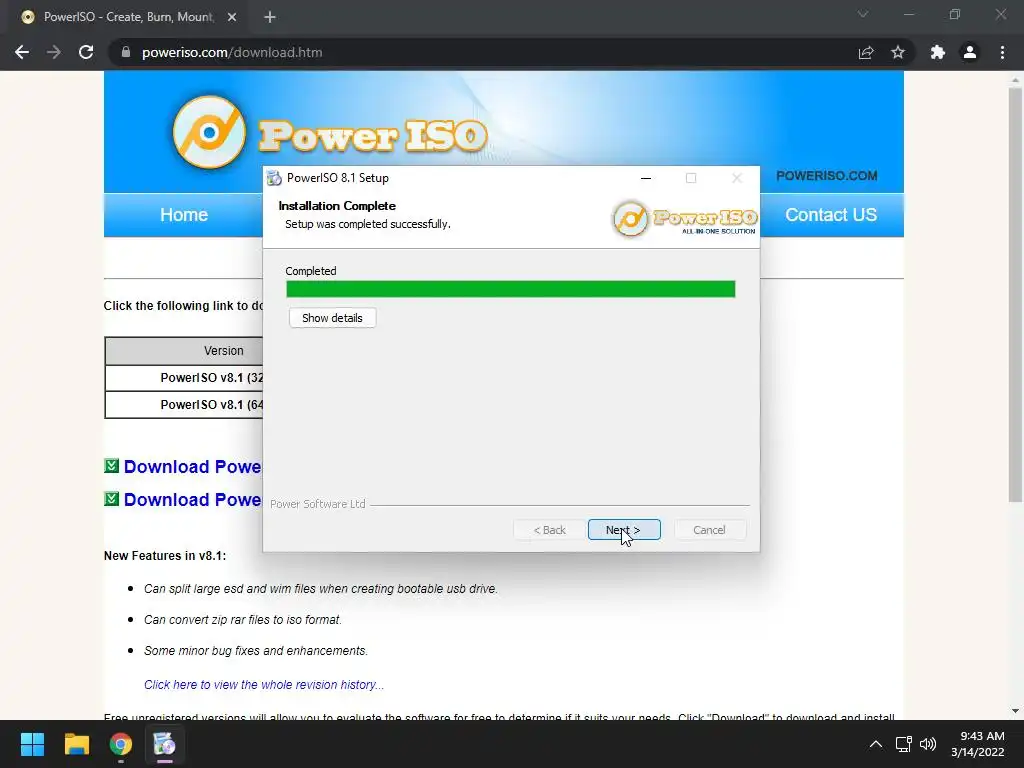
Task: Click "New Features in v8.1:" heading
Action: click(165, 556)
